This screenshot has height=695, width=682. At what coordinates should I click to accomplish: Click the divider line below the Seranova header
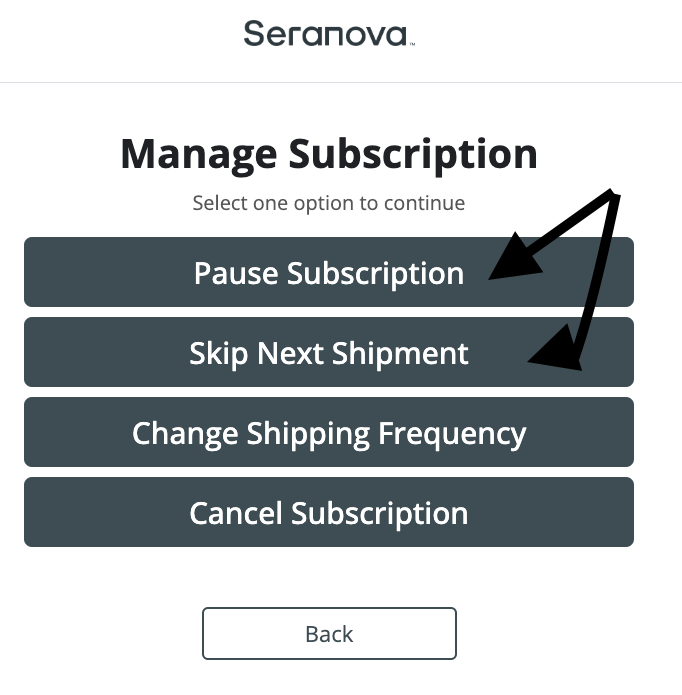341,82
